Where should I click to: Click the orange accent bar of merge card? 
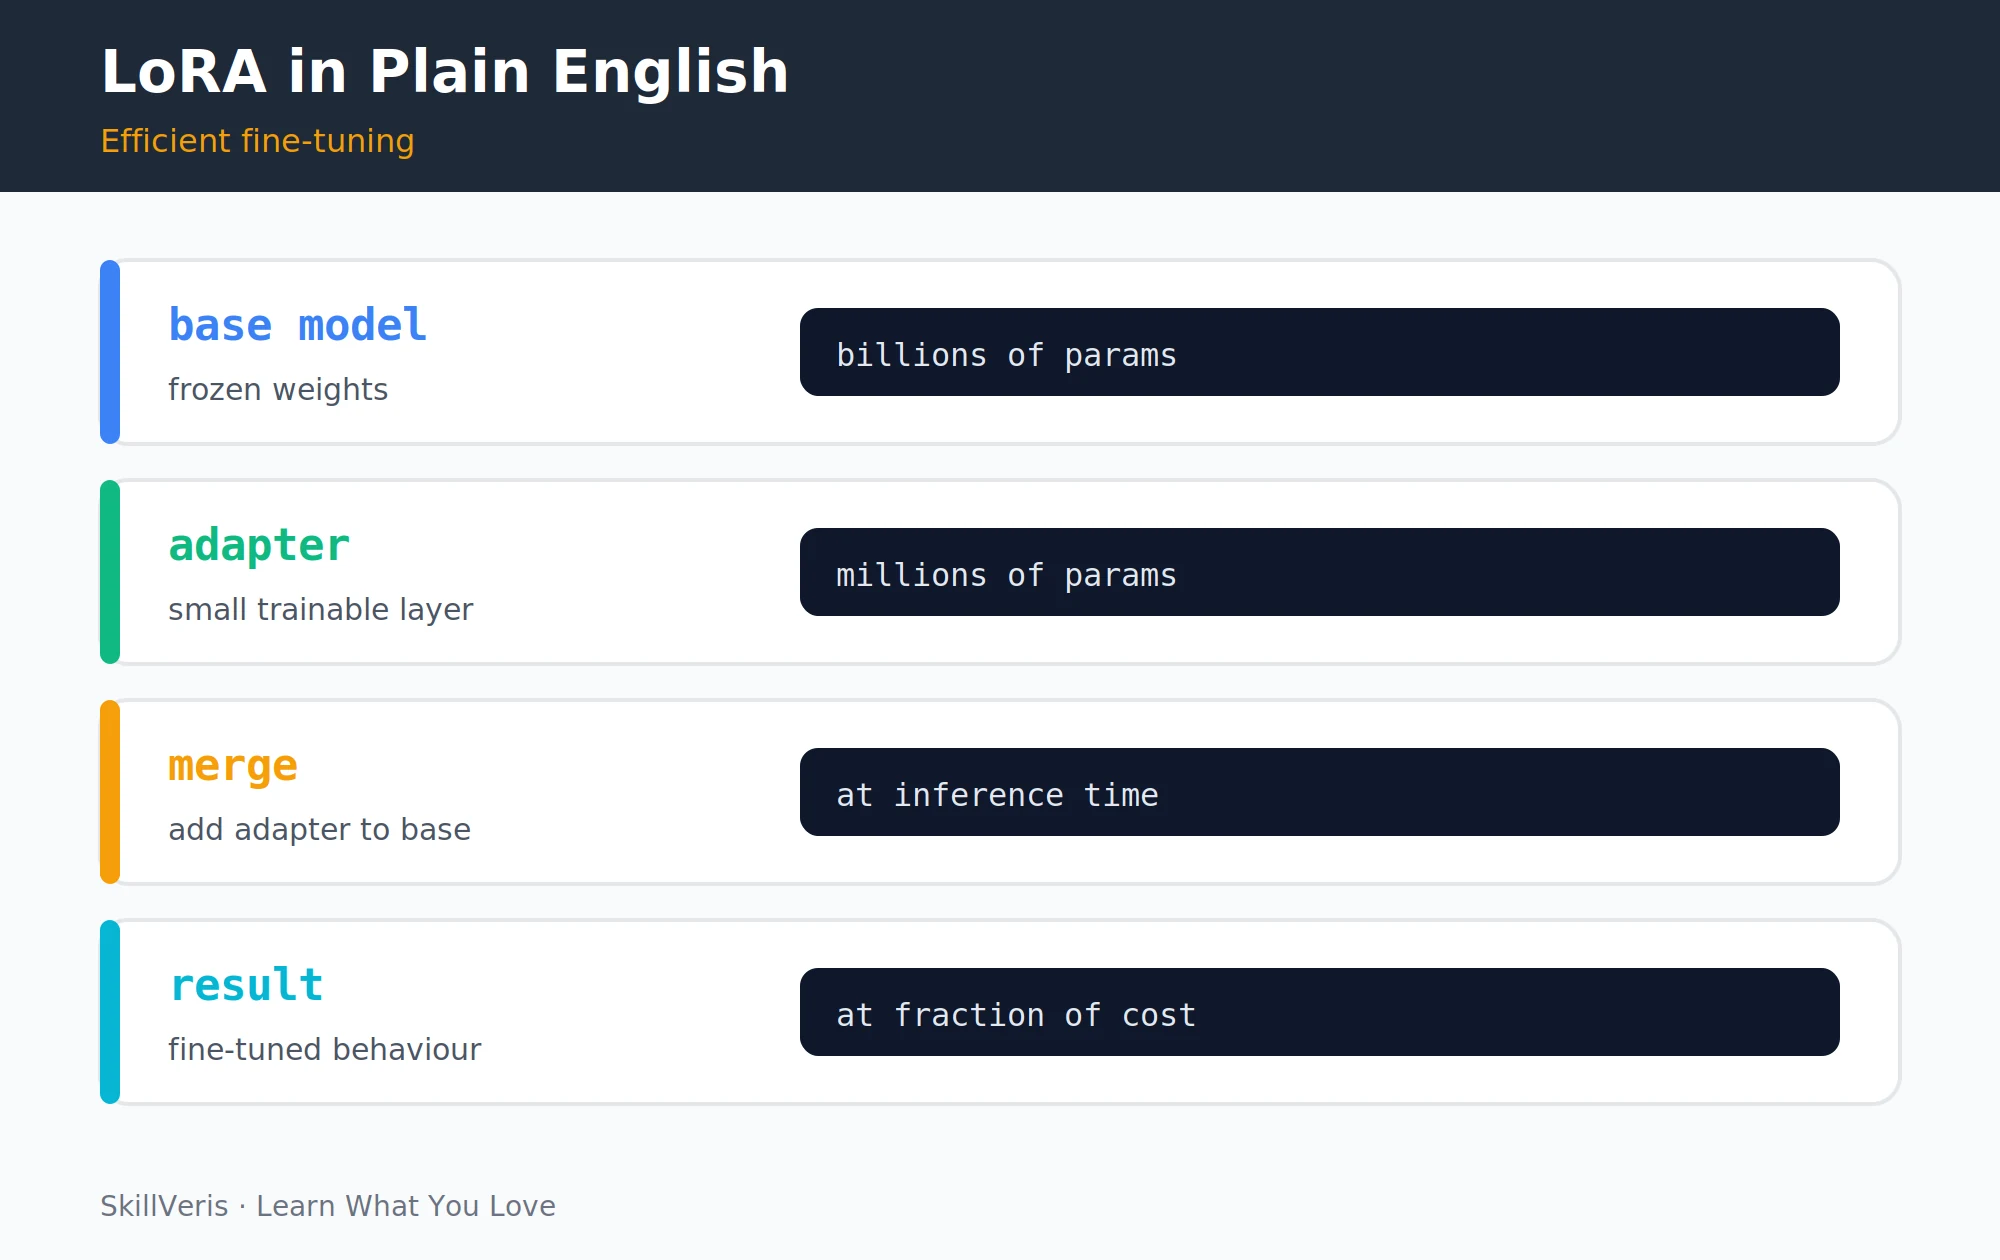tap(110, 792)
